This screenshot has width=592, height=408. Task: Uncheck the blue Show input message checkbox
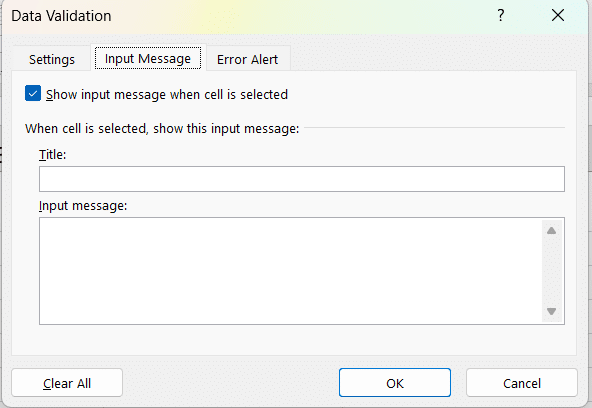click(33, 93)
